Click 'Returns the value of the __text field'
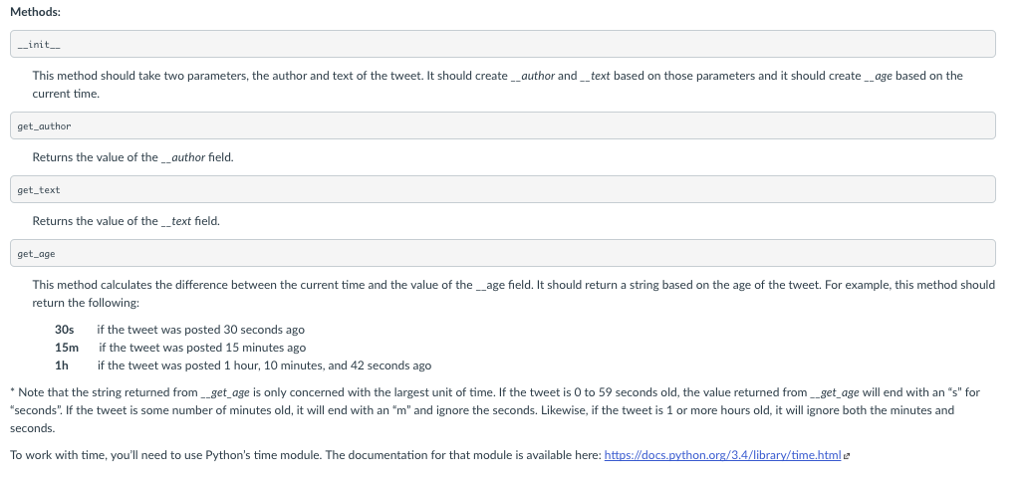 [126, 221]
